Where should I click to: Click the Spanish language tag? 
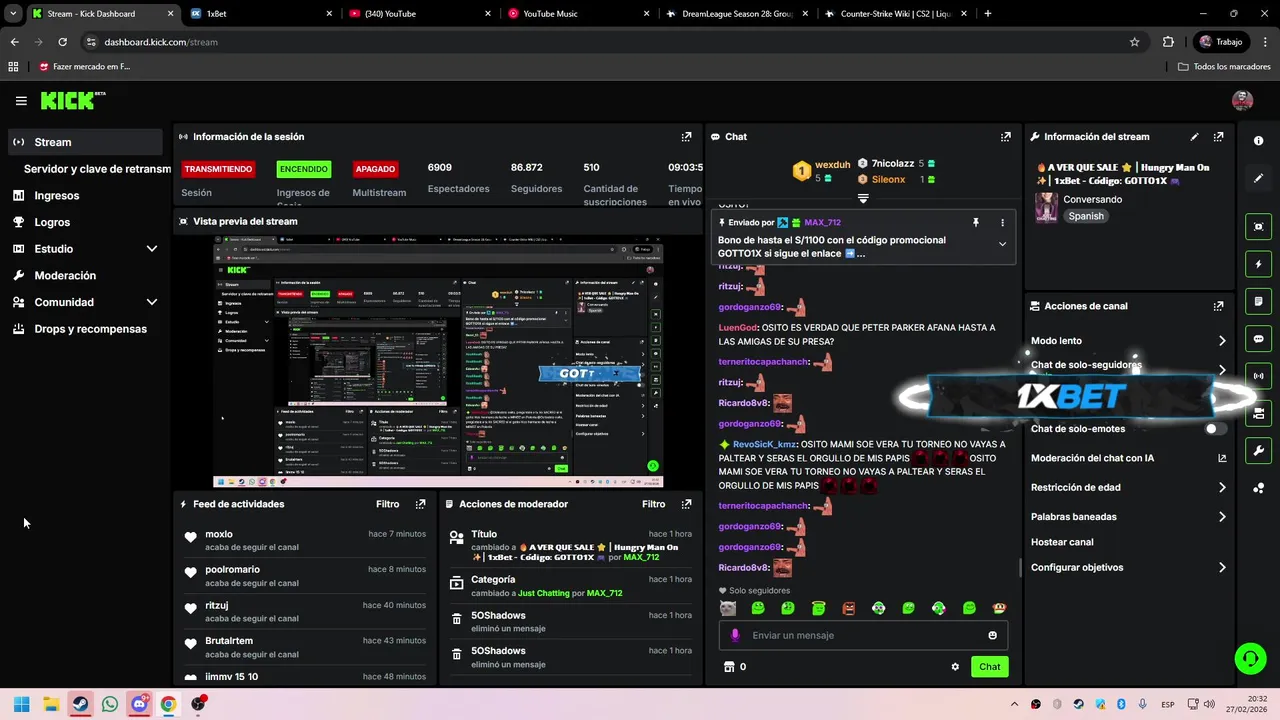pos(1086,216)
